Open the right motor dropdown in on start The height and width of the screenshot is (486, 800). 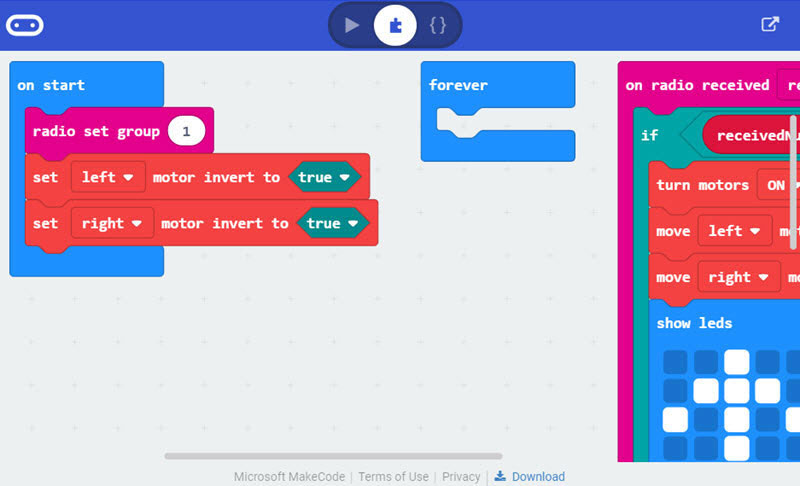pos(112,223)
